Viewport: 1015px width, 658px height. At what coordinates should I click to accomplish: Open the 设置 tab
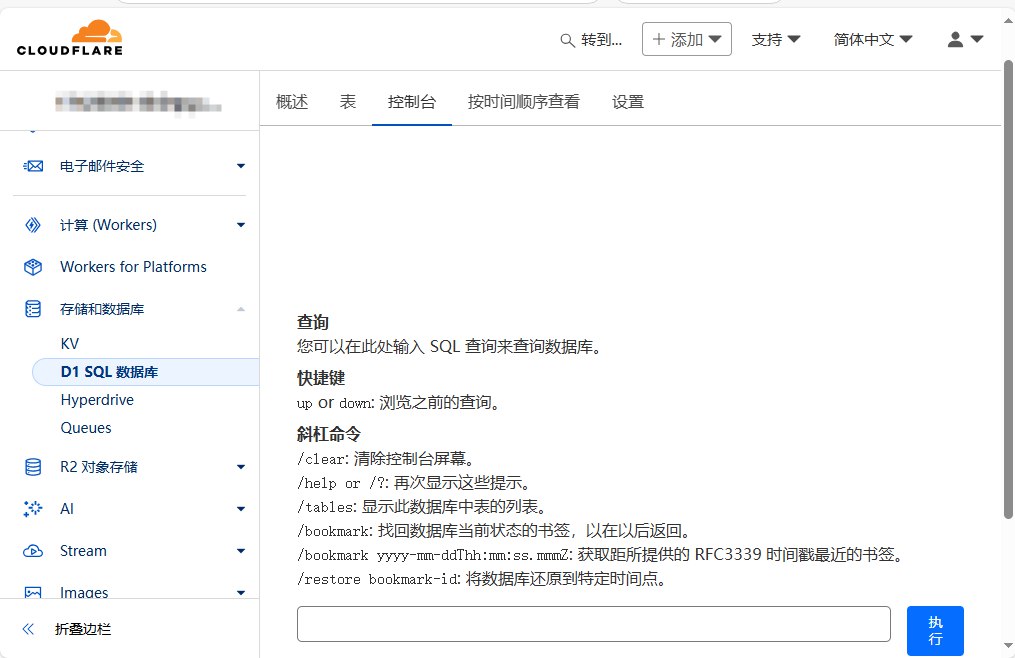[x=628, y=102]
